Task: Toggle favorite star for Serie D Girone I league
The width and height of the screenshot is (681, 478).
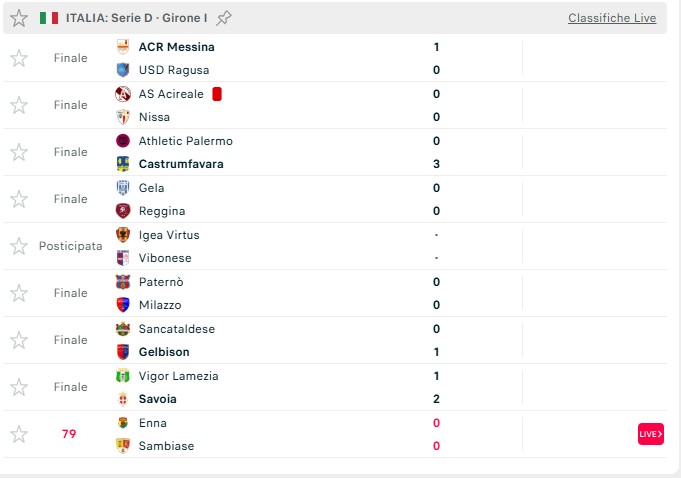Action: tap(19, 18)
